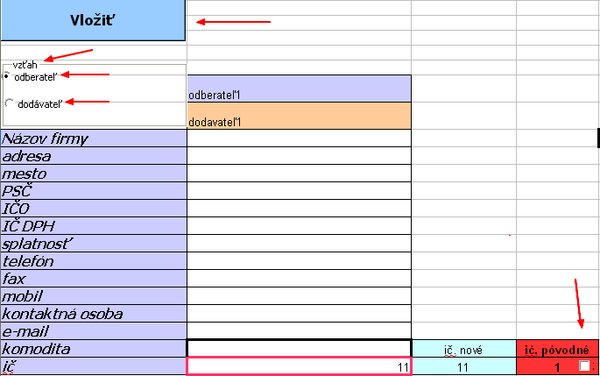Click the mobil input cell

pyautogui.click(x=299, y=296)
